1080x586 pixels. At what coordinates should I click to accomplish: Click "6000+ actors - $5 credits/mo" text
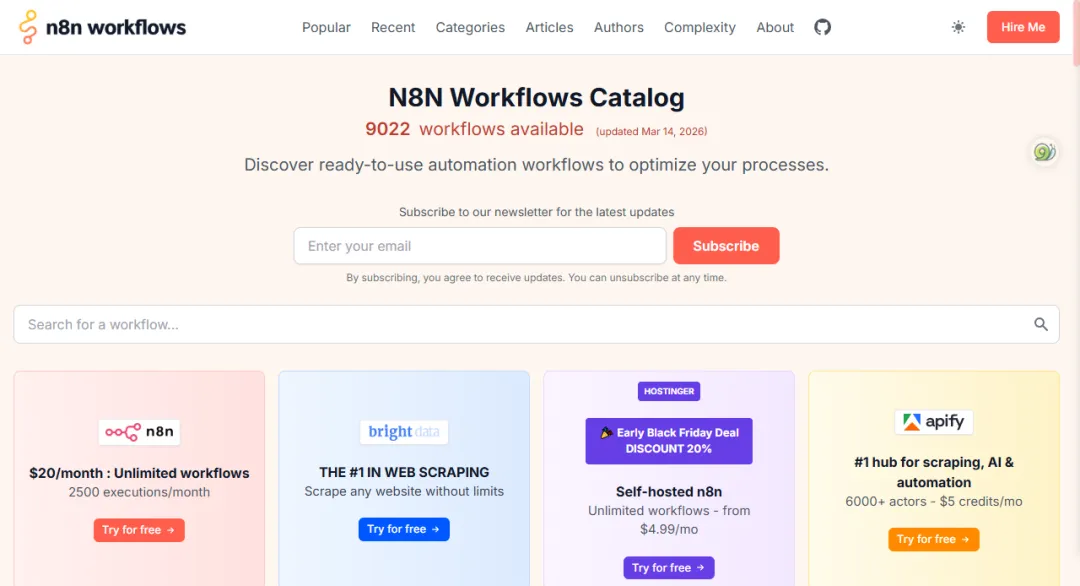(x=933, y=502)
